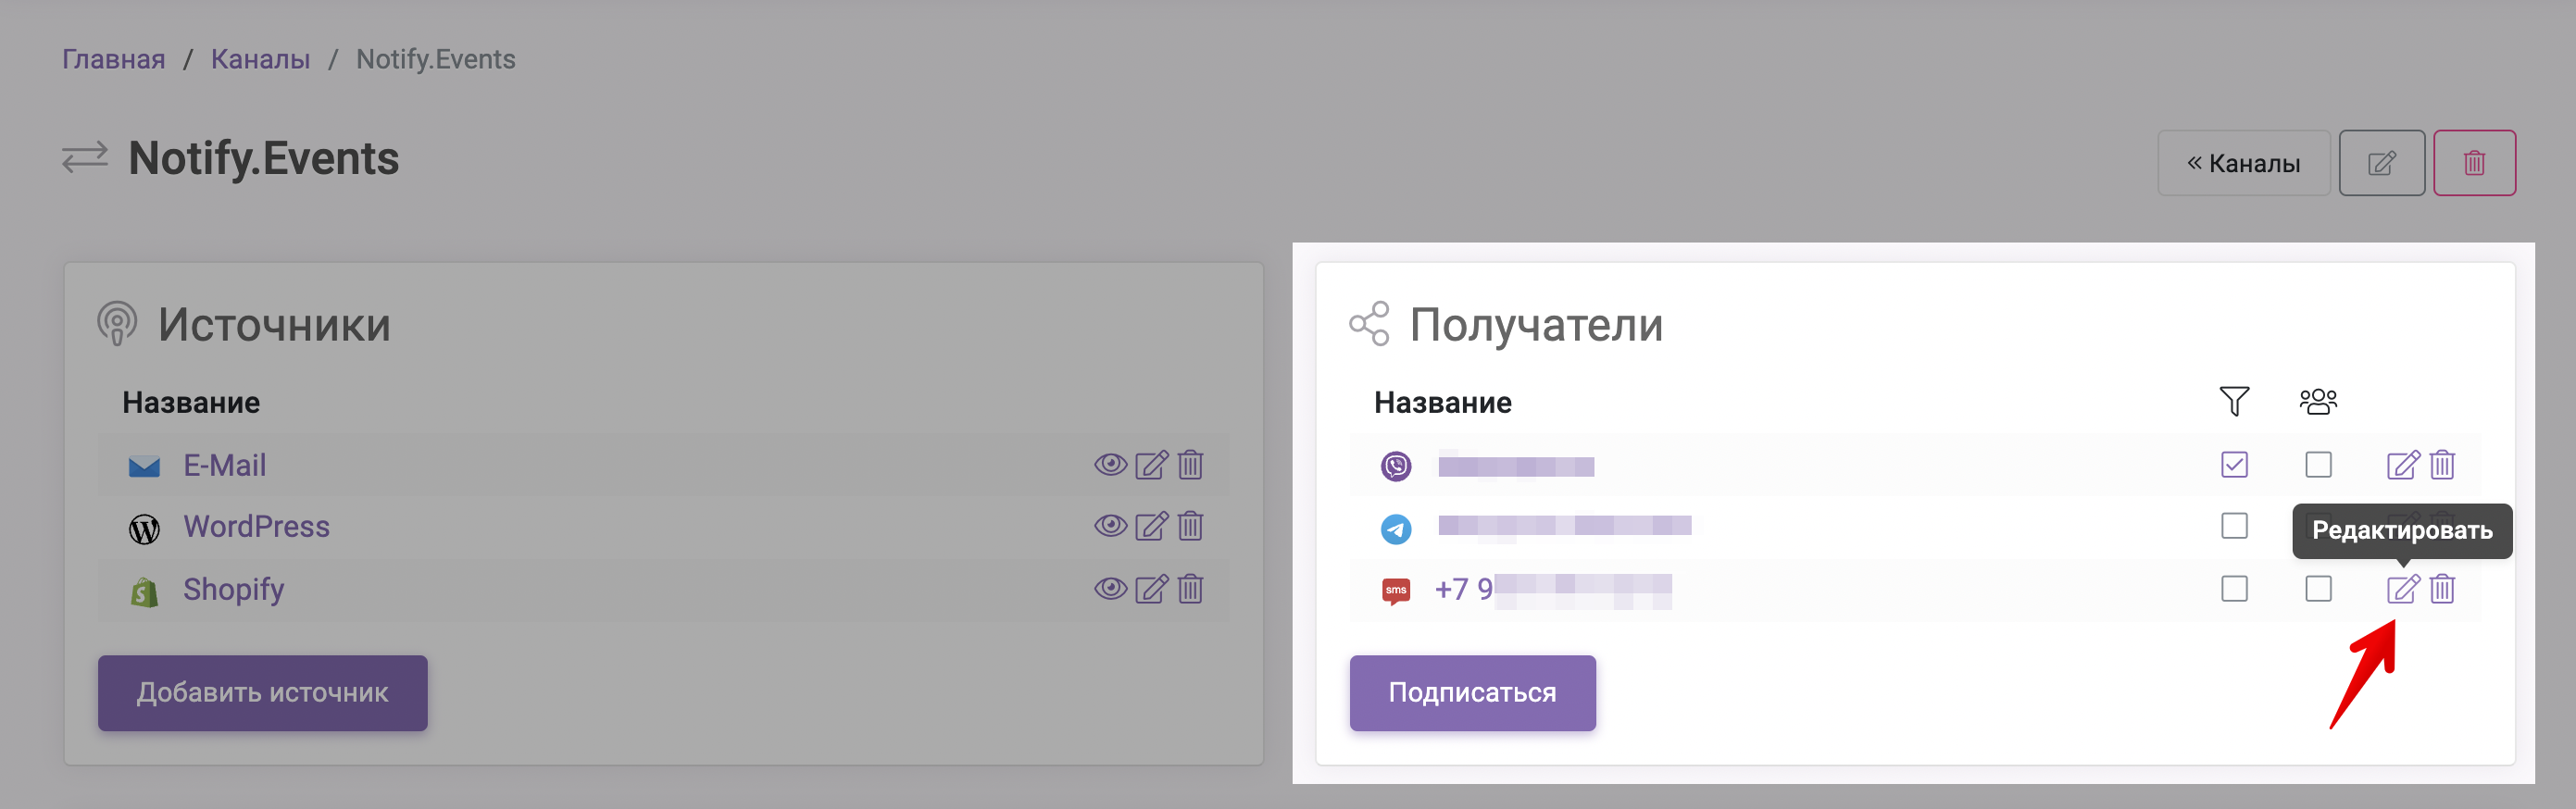Click the Источники broadcast icon
2576x809 pixels.
coord(117,324)
